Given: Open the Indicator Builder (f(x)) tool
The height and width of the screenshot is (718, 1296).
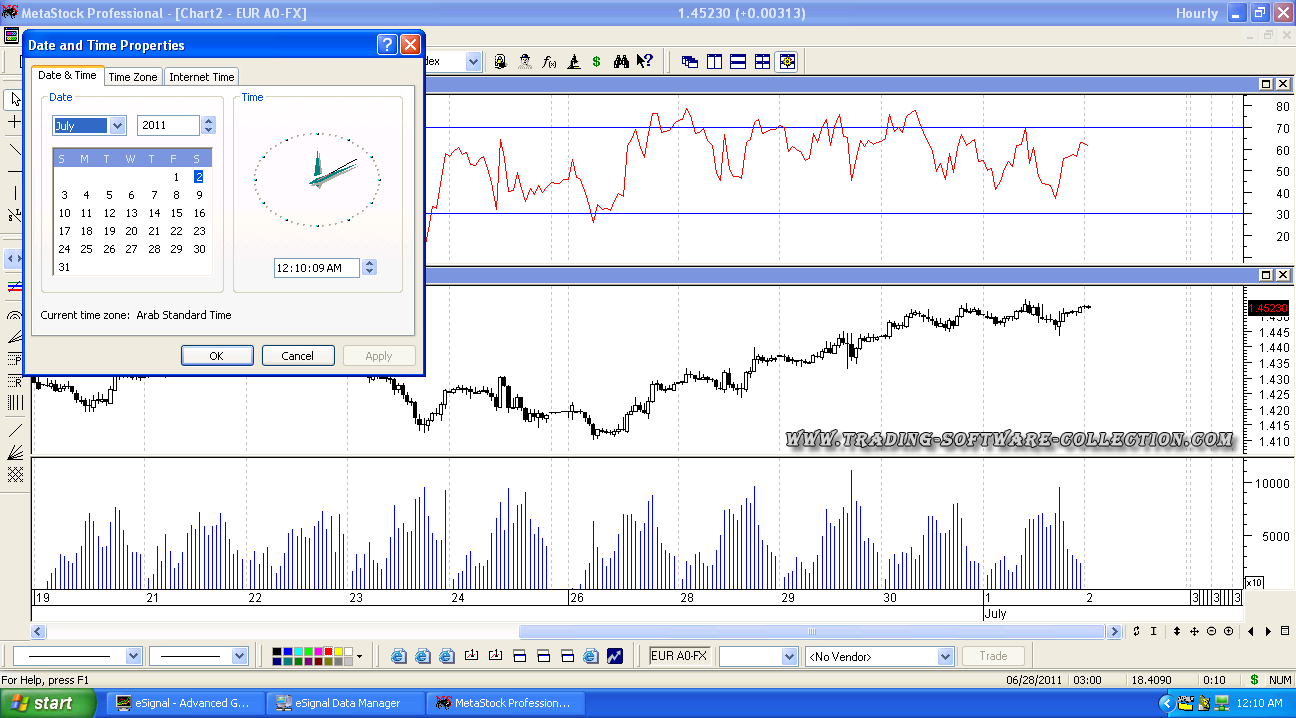Looking at the screenshot, I should click(x=549, y=62).
